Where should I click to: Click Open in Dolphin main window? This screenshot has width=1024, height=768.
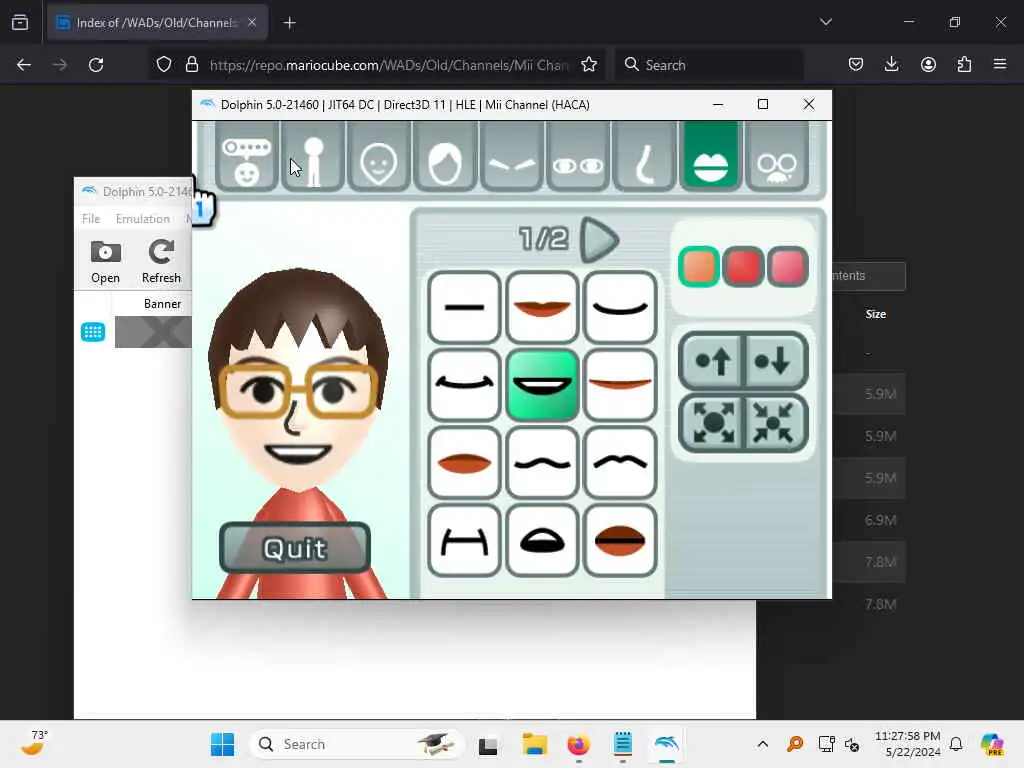pos(105,262)
